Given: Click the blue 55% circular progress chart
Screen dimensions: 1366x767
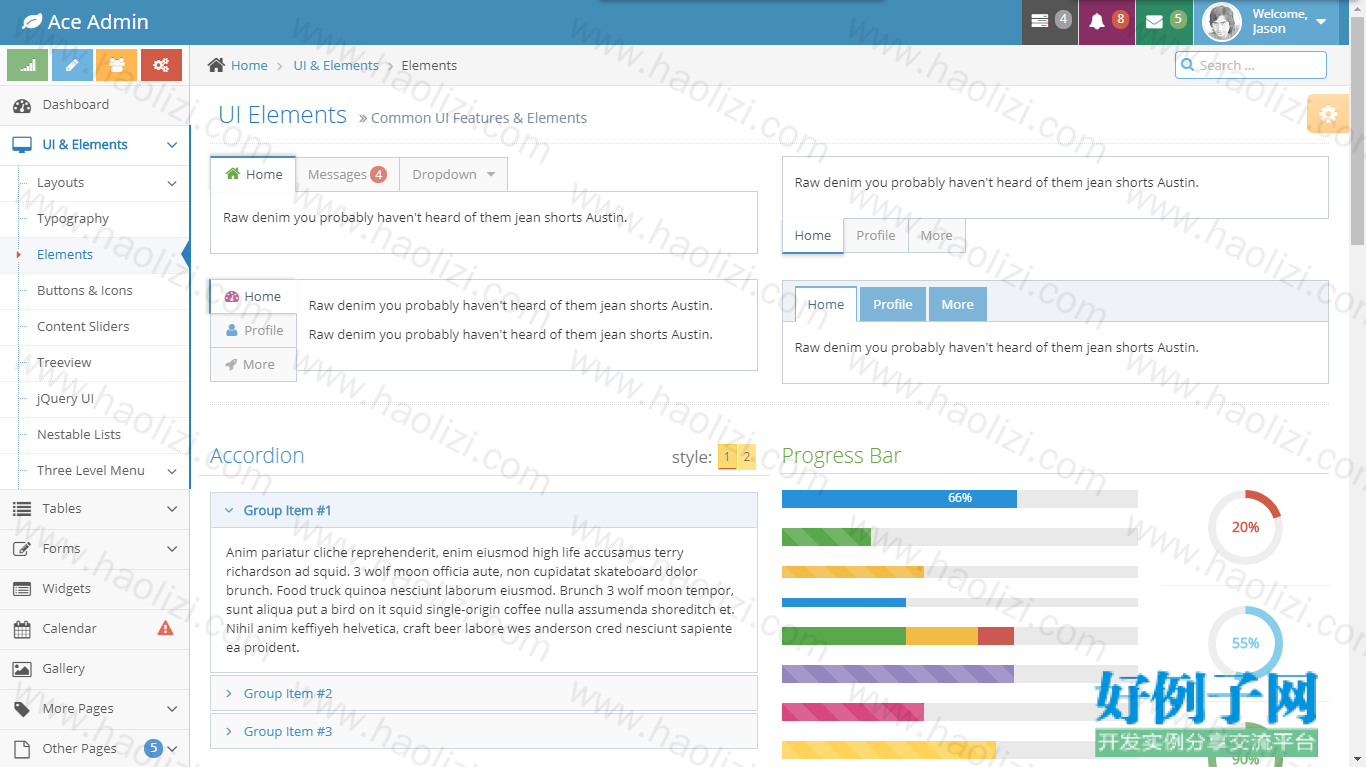Looking at the screenshot, I should tap(1245, 643).
